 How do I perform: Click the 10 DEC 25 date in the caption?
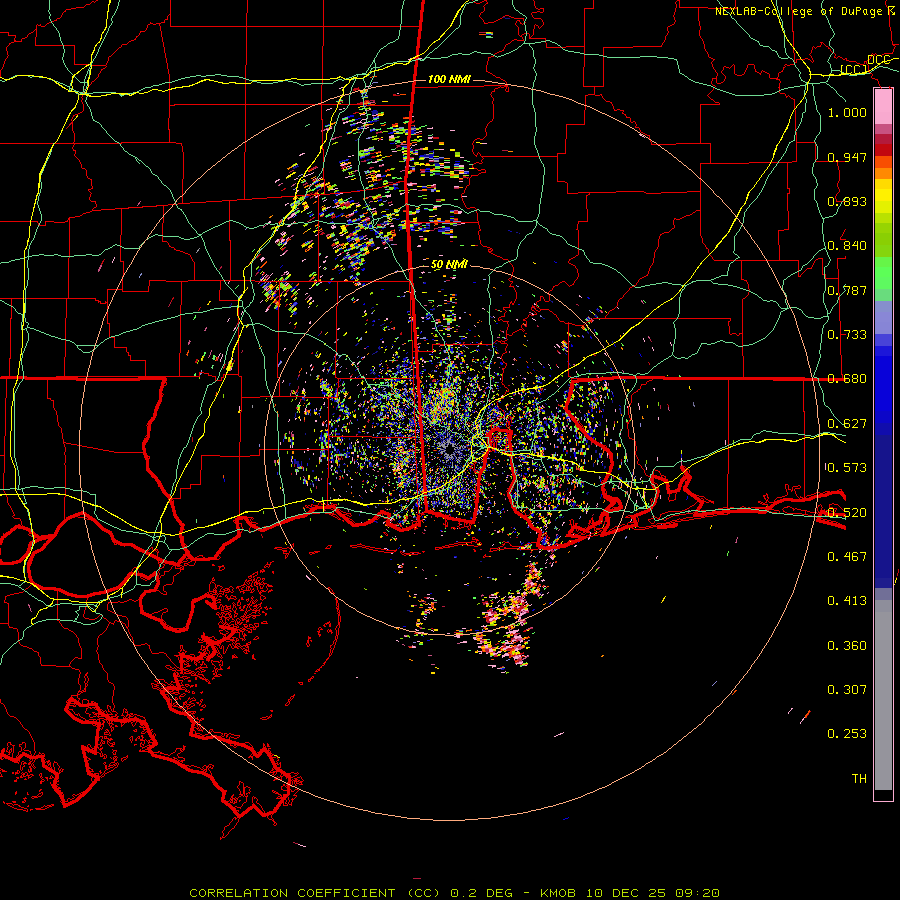628,893
